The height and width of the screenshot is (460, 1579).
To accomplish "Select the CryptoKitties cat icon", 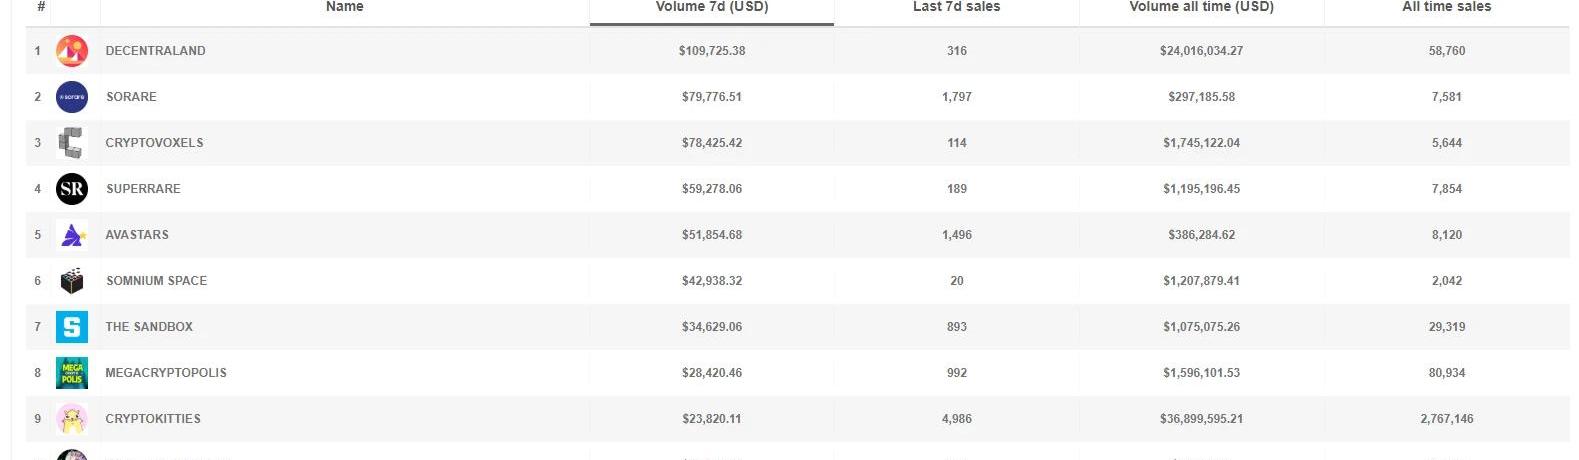I will (72, 419).
